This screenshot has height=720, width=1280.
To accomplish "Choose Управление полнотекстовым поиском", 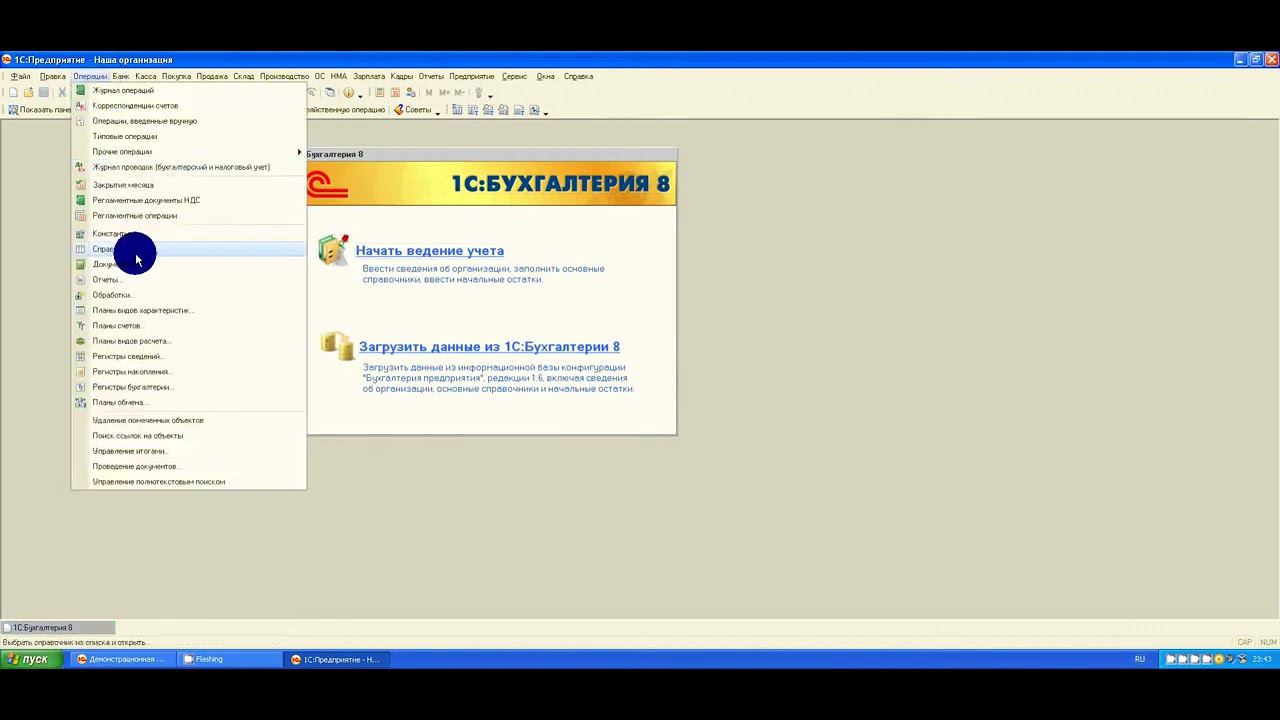I will (x=189, y=482).
